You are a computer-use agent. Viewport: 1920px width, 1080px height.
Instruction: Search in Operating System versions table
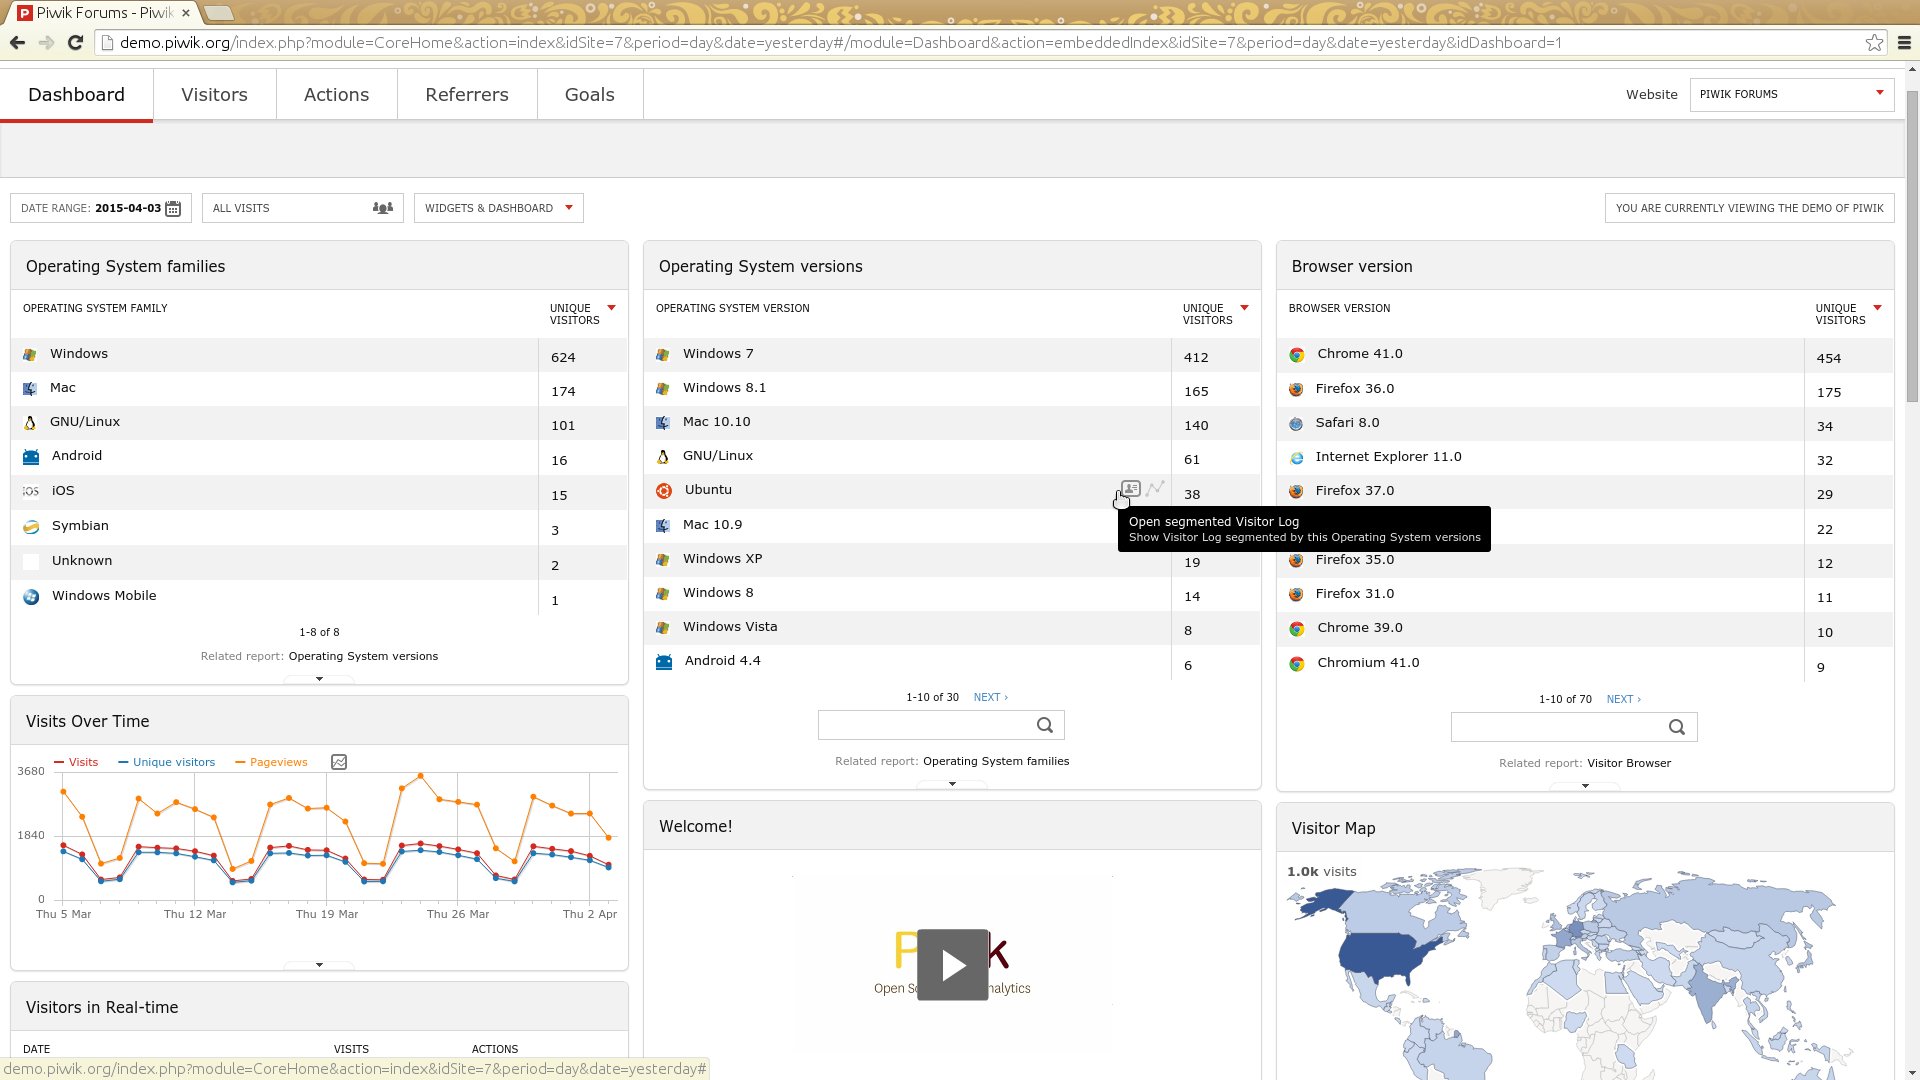tap(1045, 725)
